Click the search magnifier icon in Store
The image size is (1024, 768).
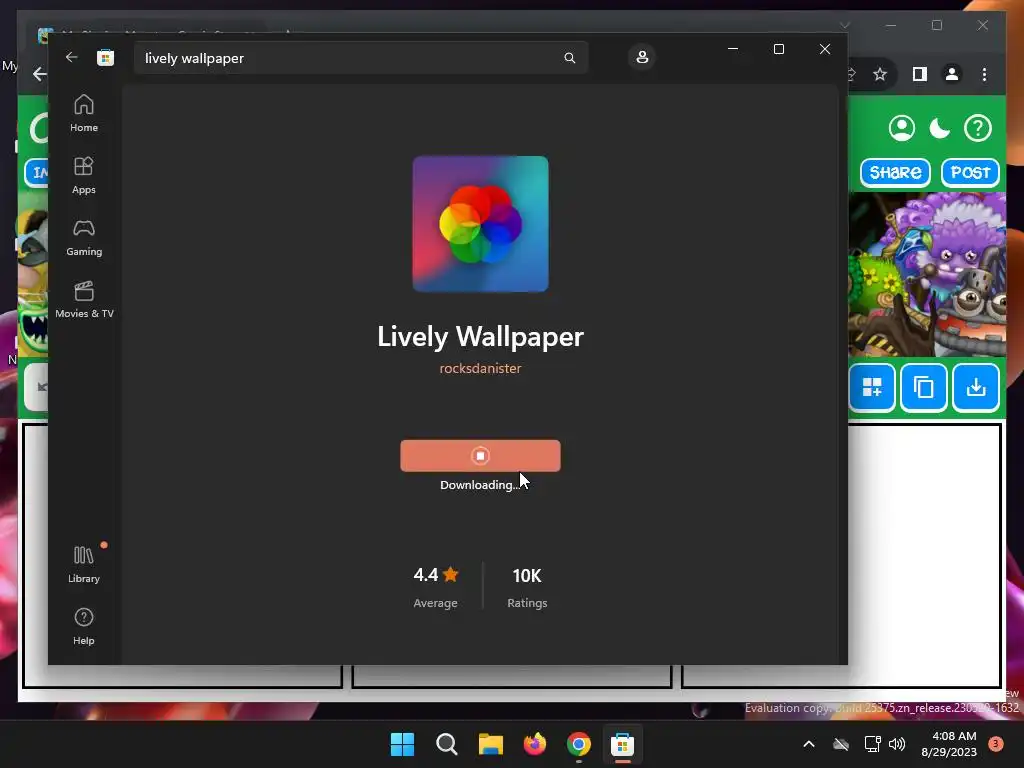(569, 58)
